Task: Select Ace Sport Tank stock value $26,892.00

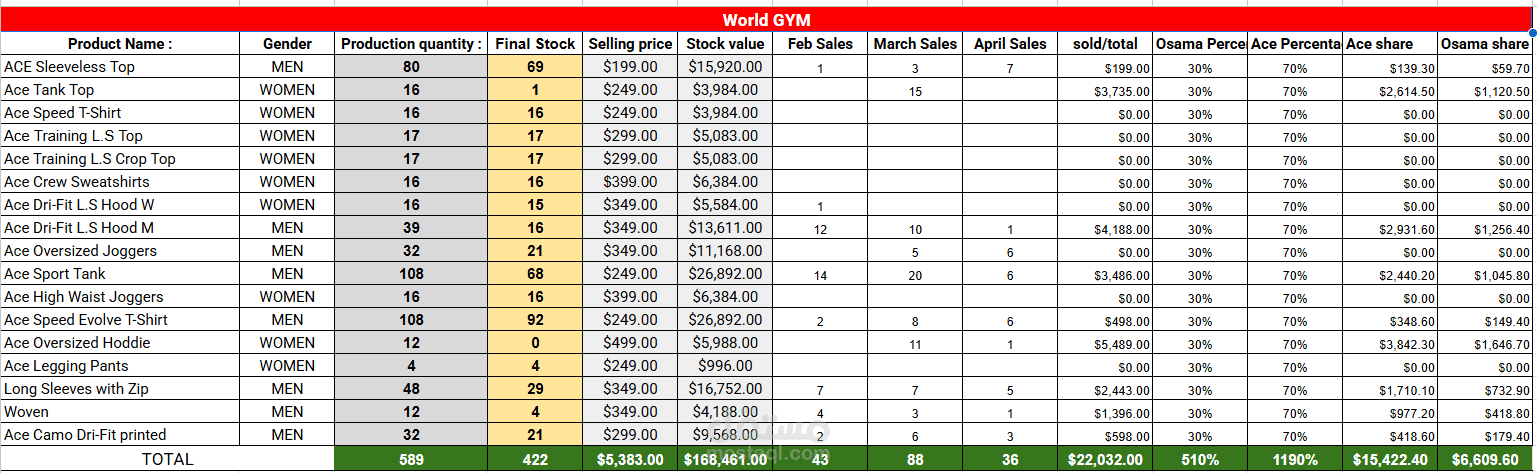Action: click(725, 274)
